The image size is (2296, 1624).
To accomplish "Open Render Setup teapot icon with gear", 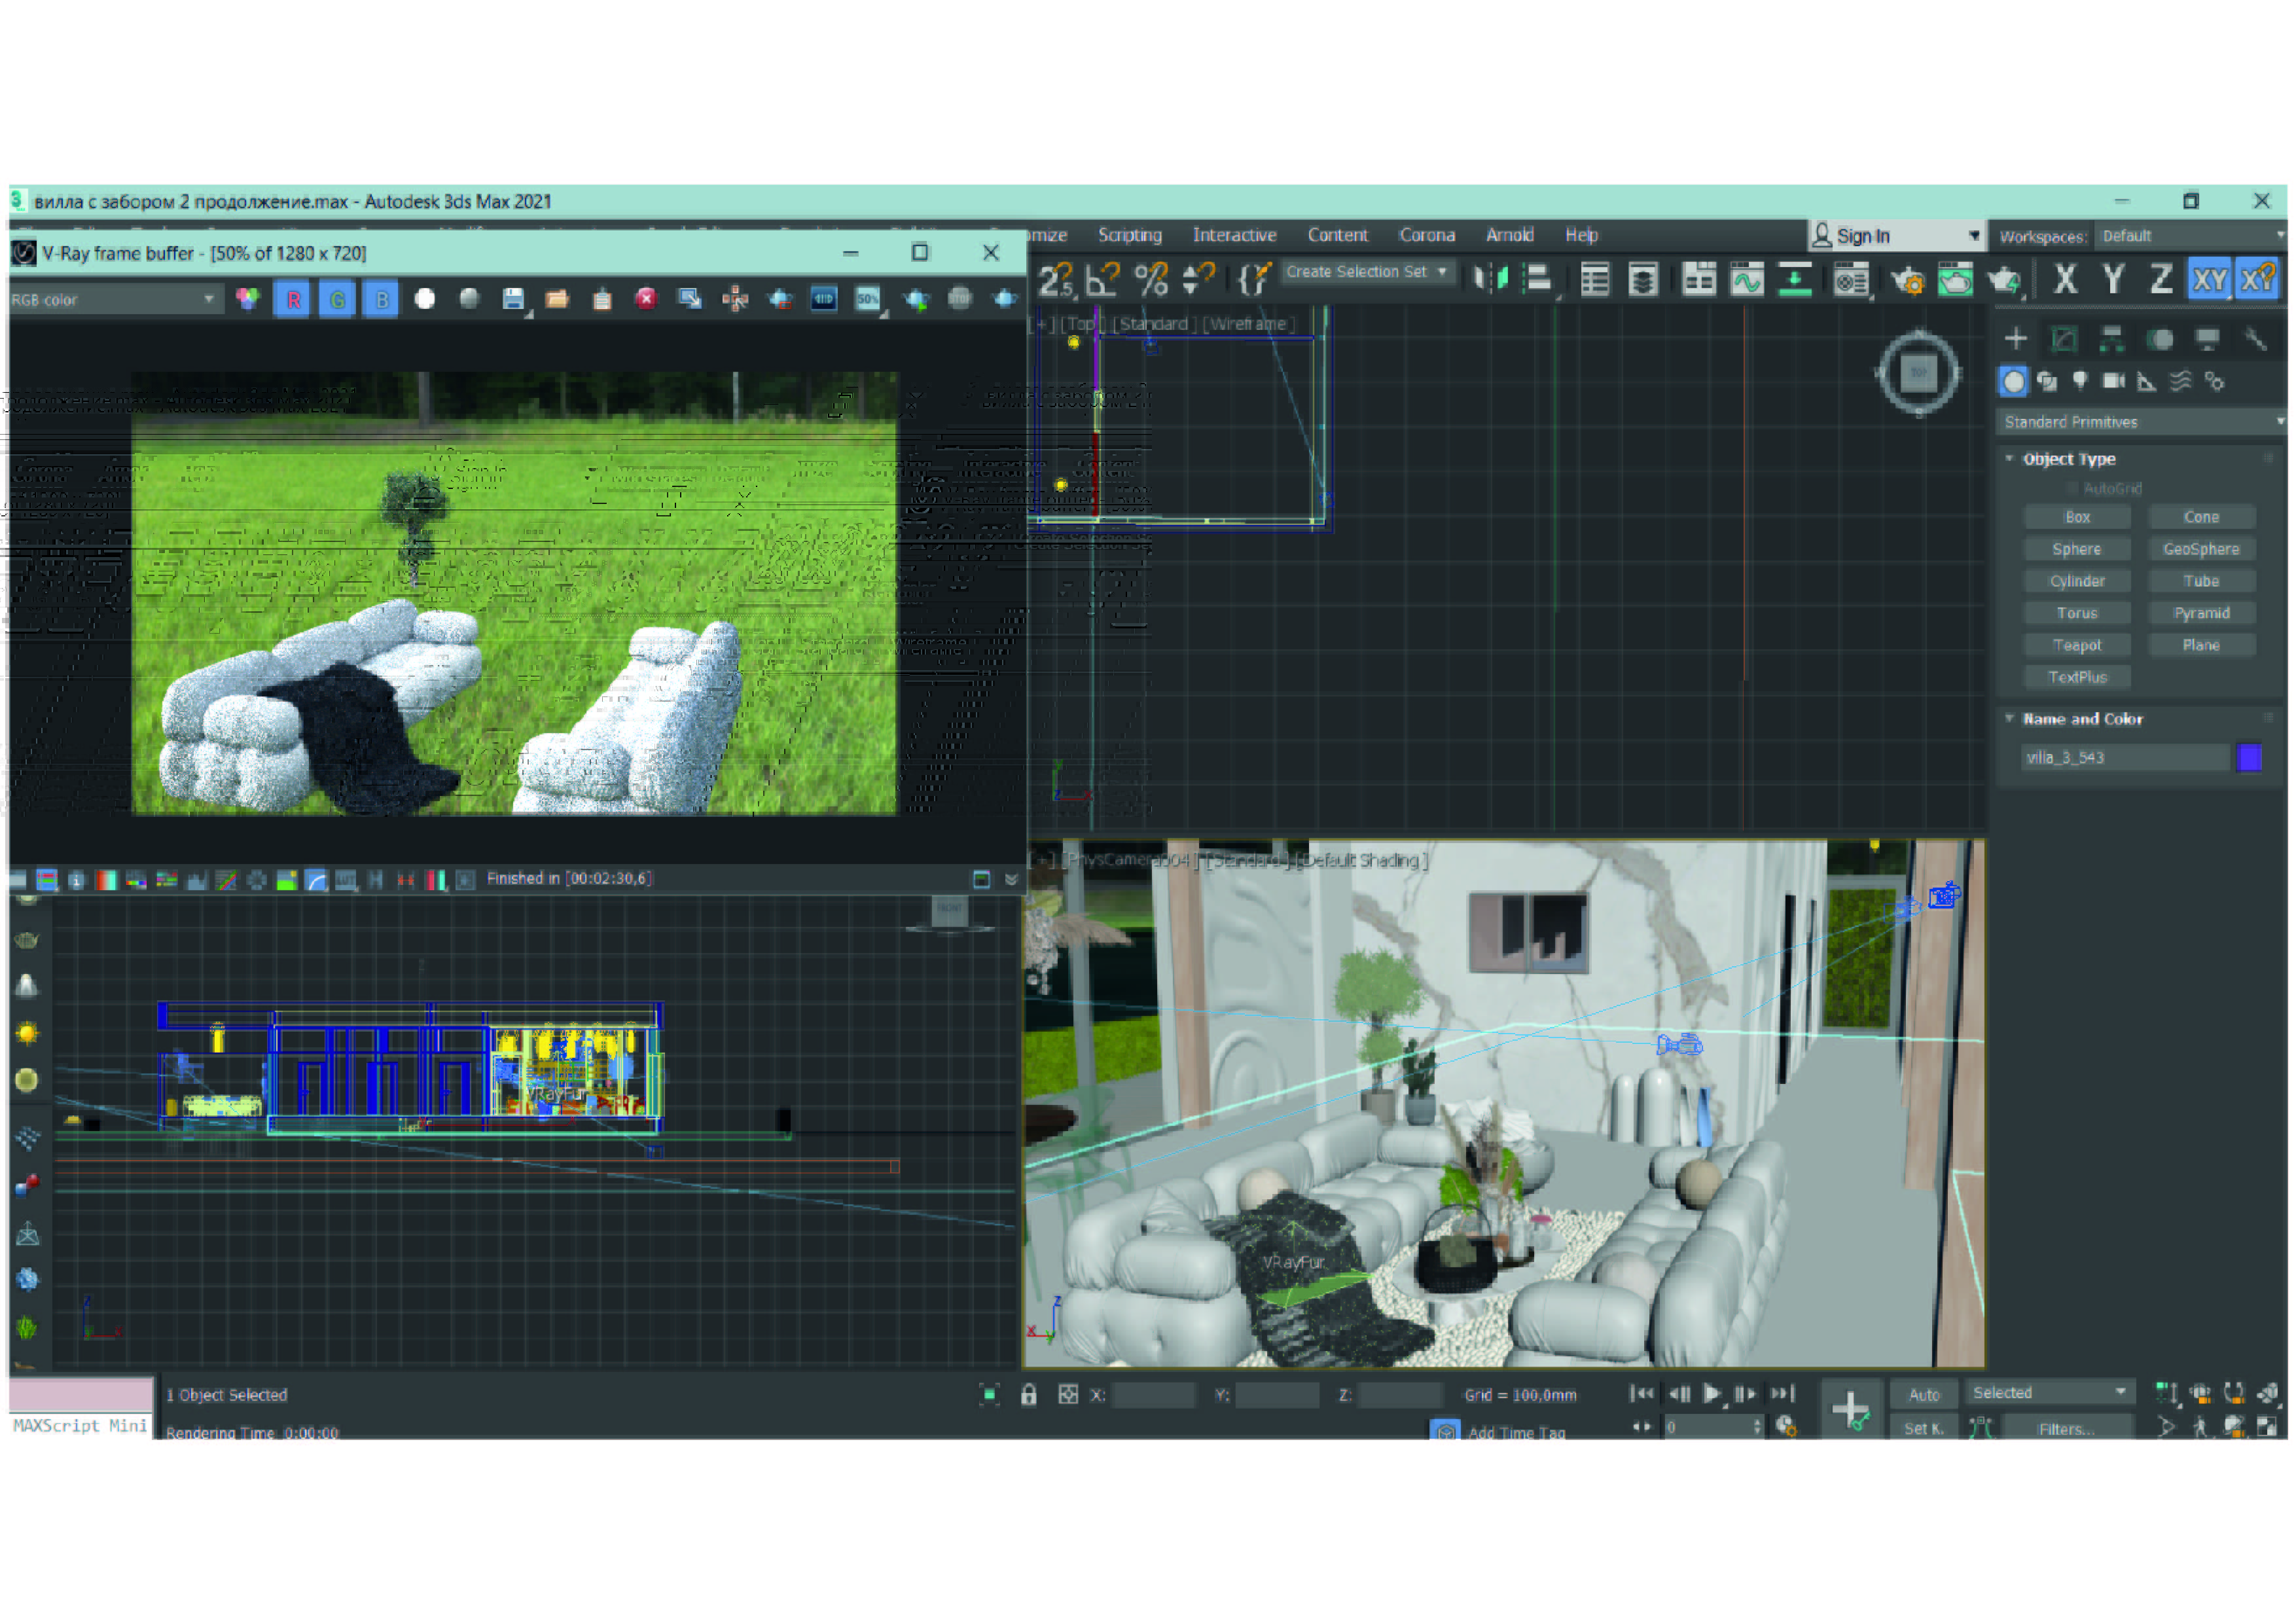I will pos(1907,281).
